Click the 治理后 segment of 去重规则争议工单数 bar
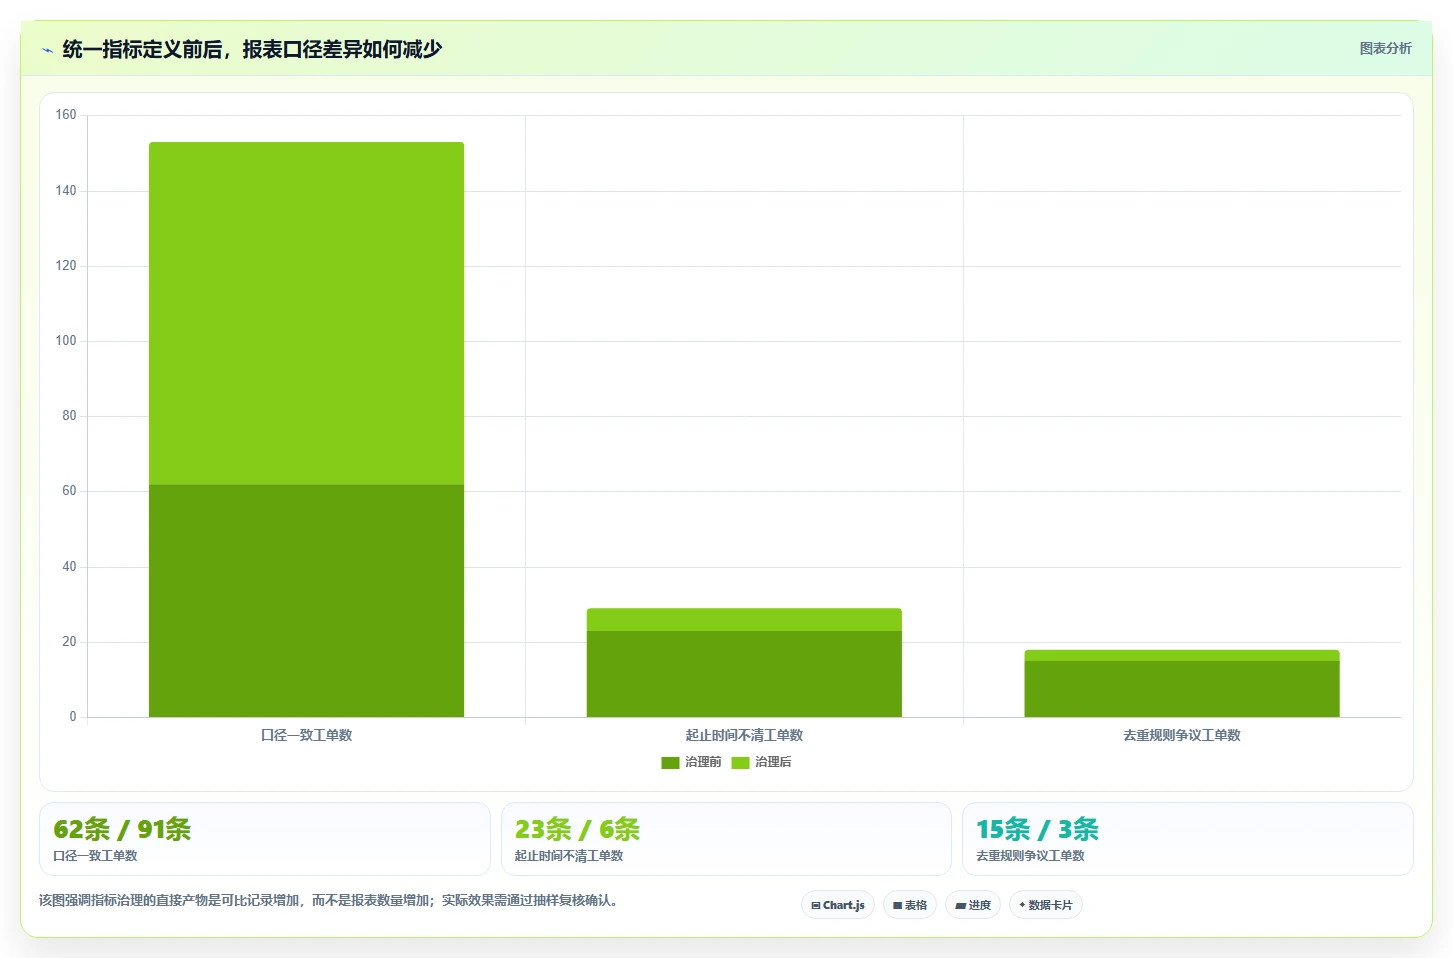1453x958 pixels. tap(1182, 656)
